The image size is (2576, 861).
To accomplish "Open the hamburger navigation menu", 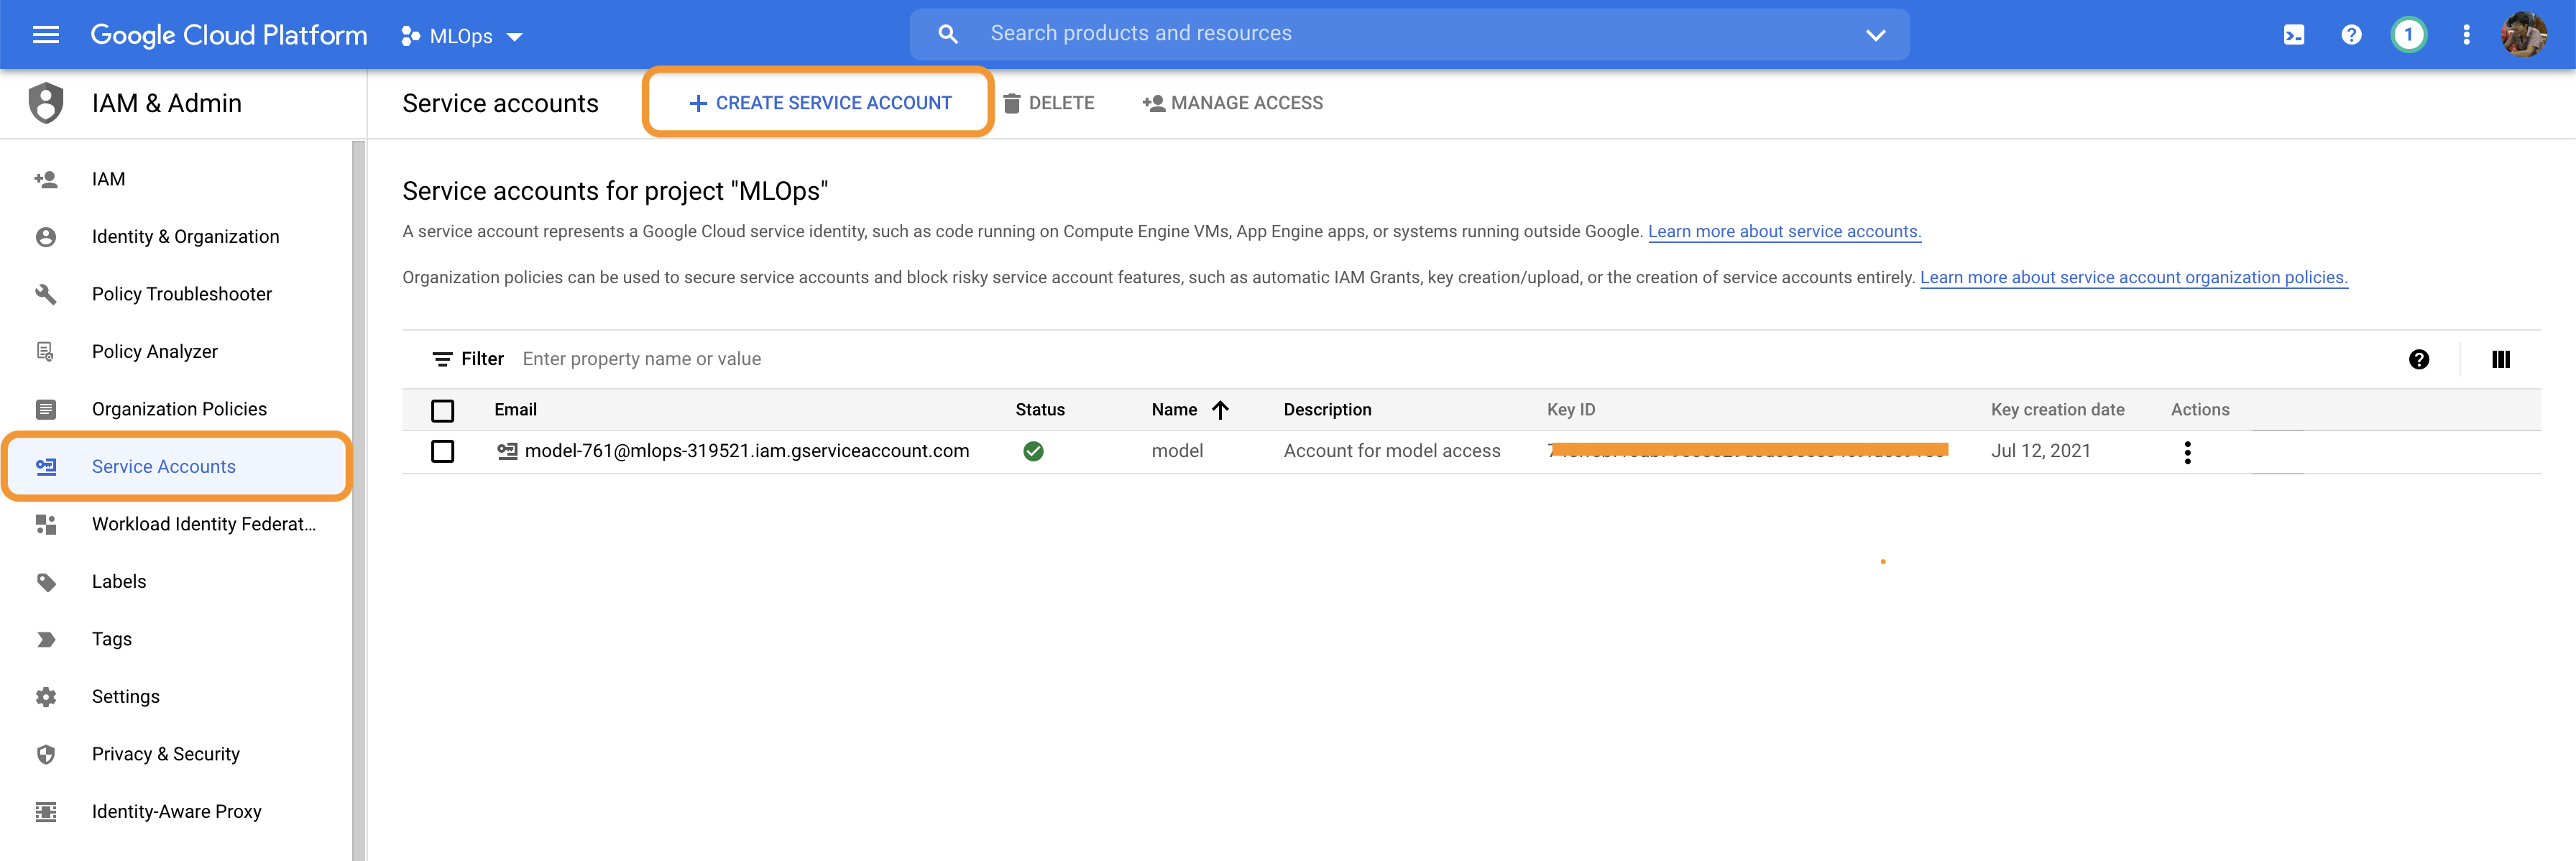I will click(46, 35).
